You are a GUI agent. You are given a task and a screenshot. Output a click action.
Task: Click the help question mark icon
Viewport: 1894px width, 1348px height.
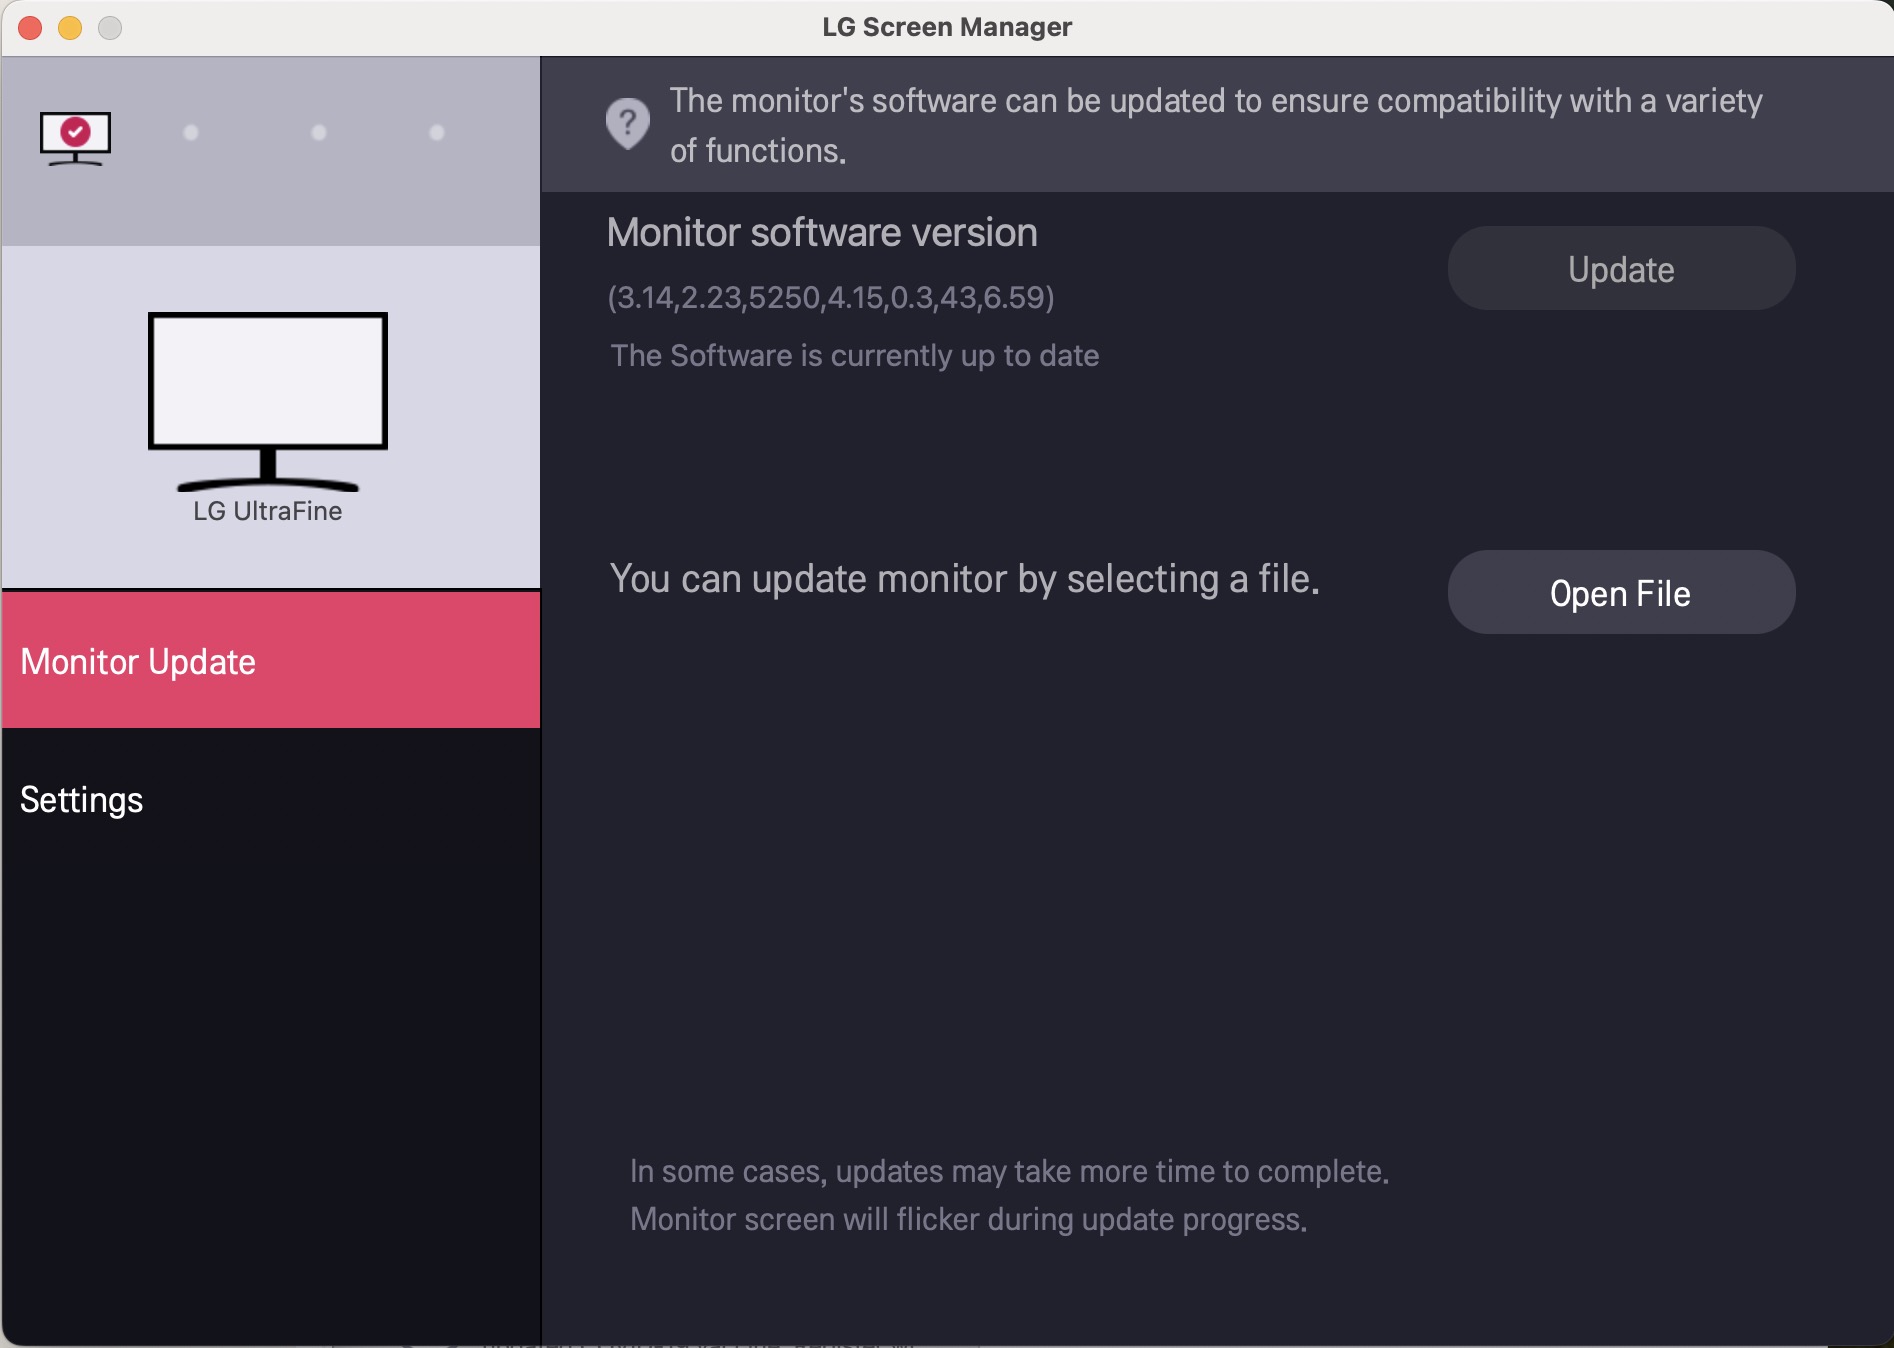point(628,124)
